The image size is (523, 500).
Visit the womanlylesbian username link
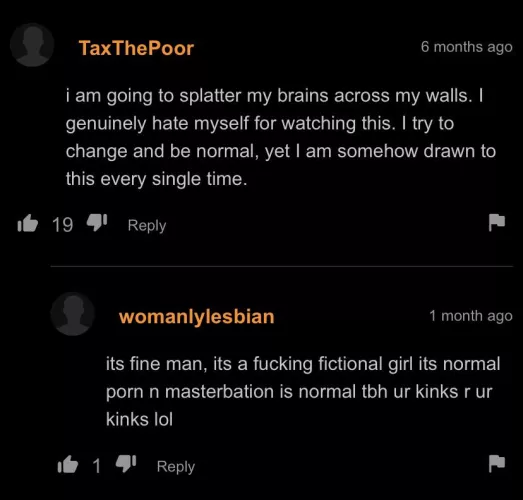pos(196,317)
